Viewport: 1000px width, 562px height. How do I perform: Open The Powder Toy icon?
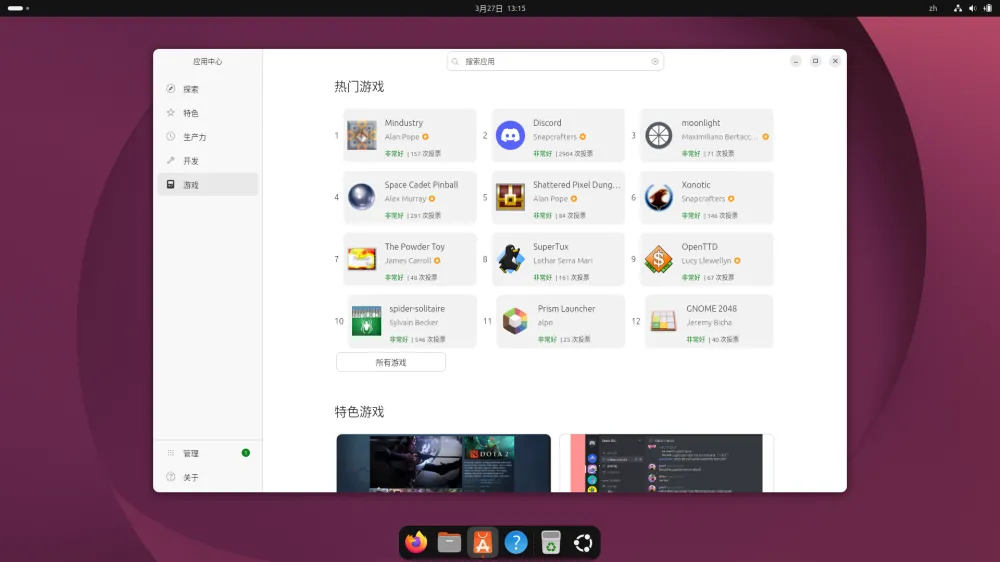click(x=362, y=258)
